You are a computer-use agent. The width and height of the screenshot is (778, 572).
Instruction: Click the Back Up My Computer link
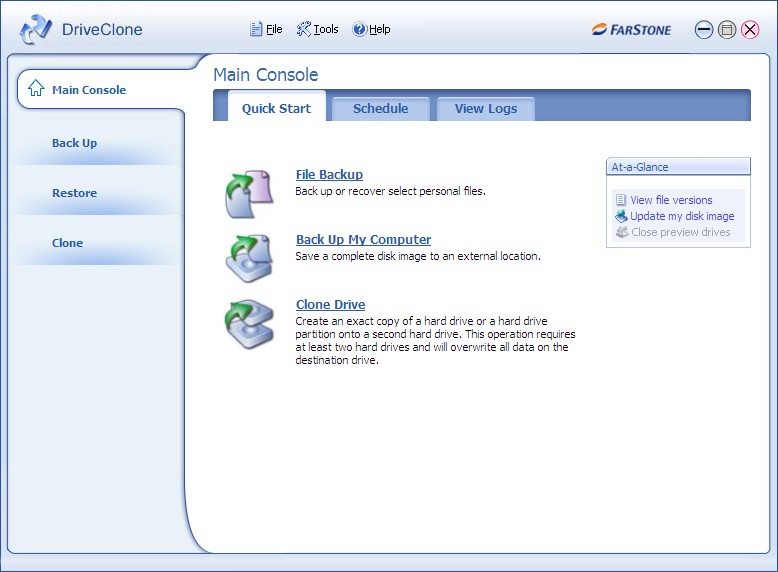(363, 240)
